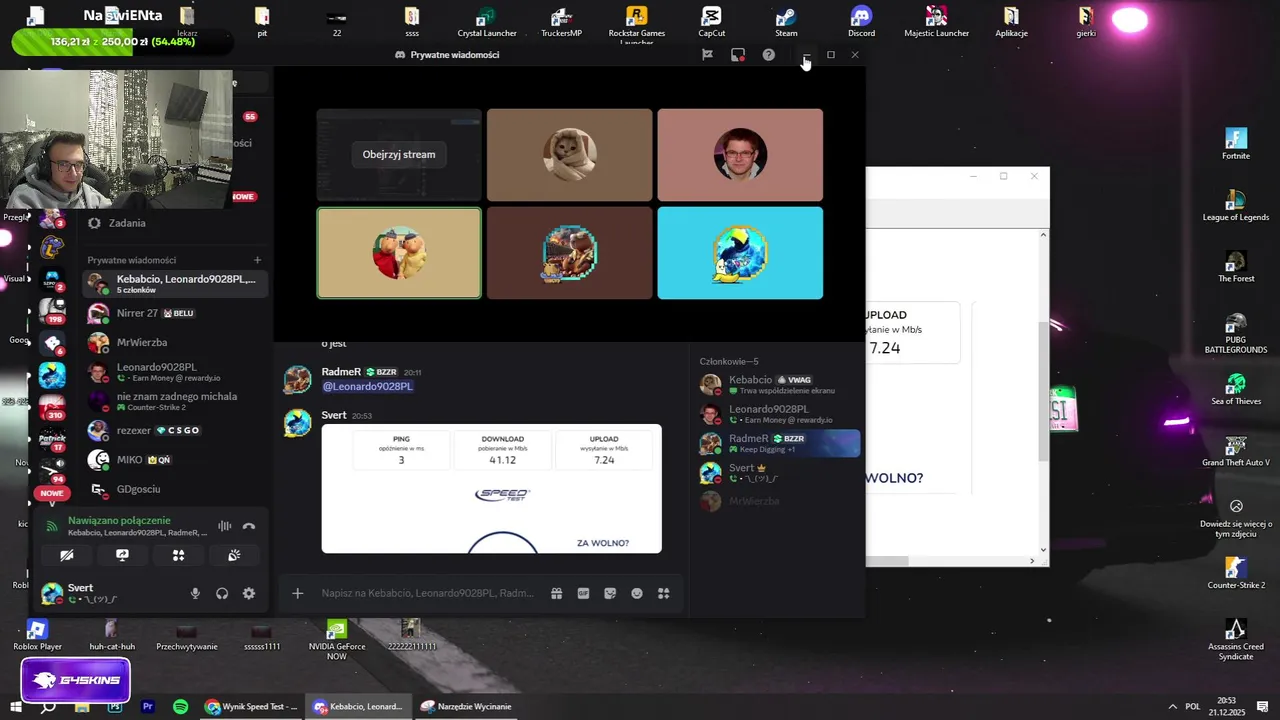
Task: Click Nawiązano połączenie status text
Action: click(119, 521)
